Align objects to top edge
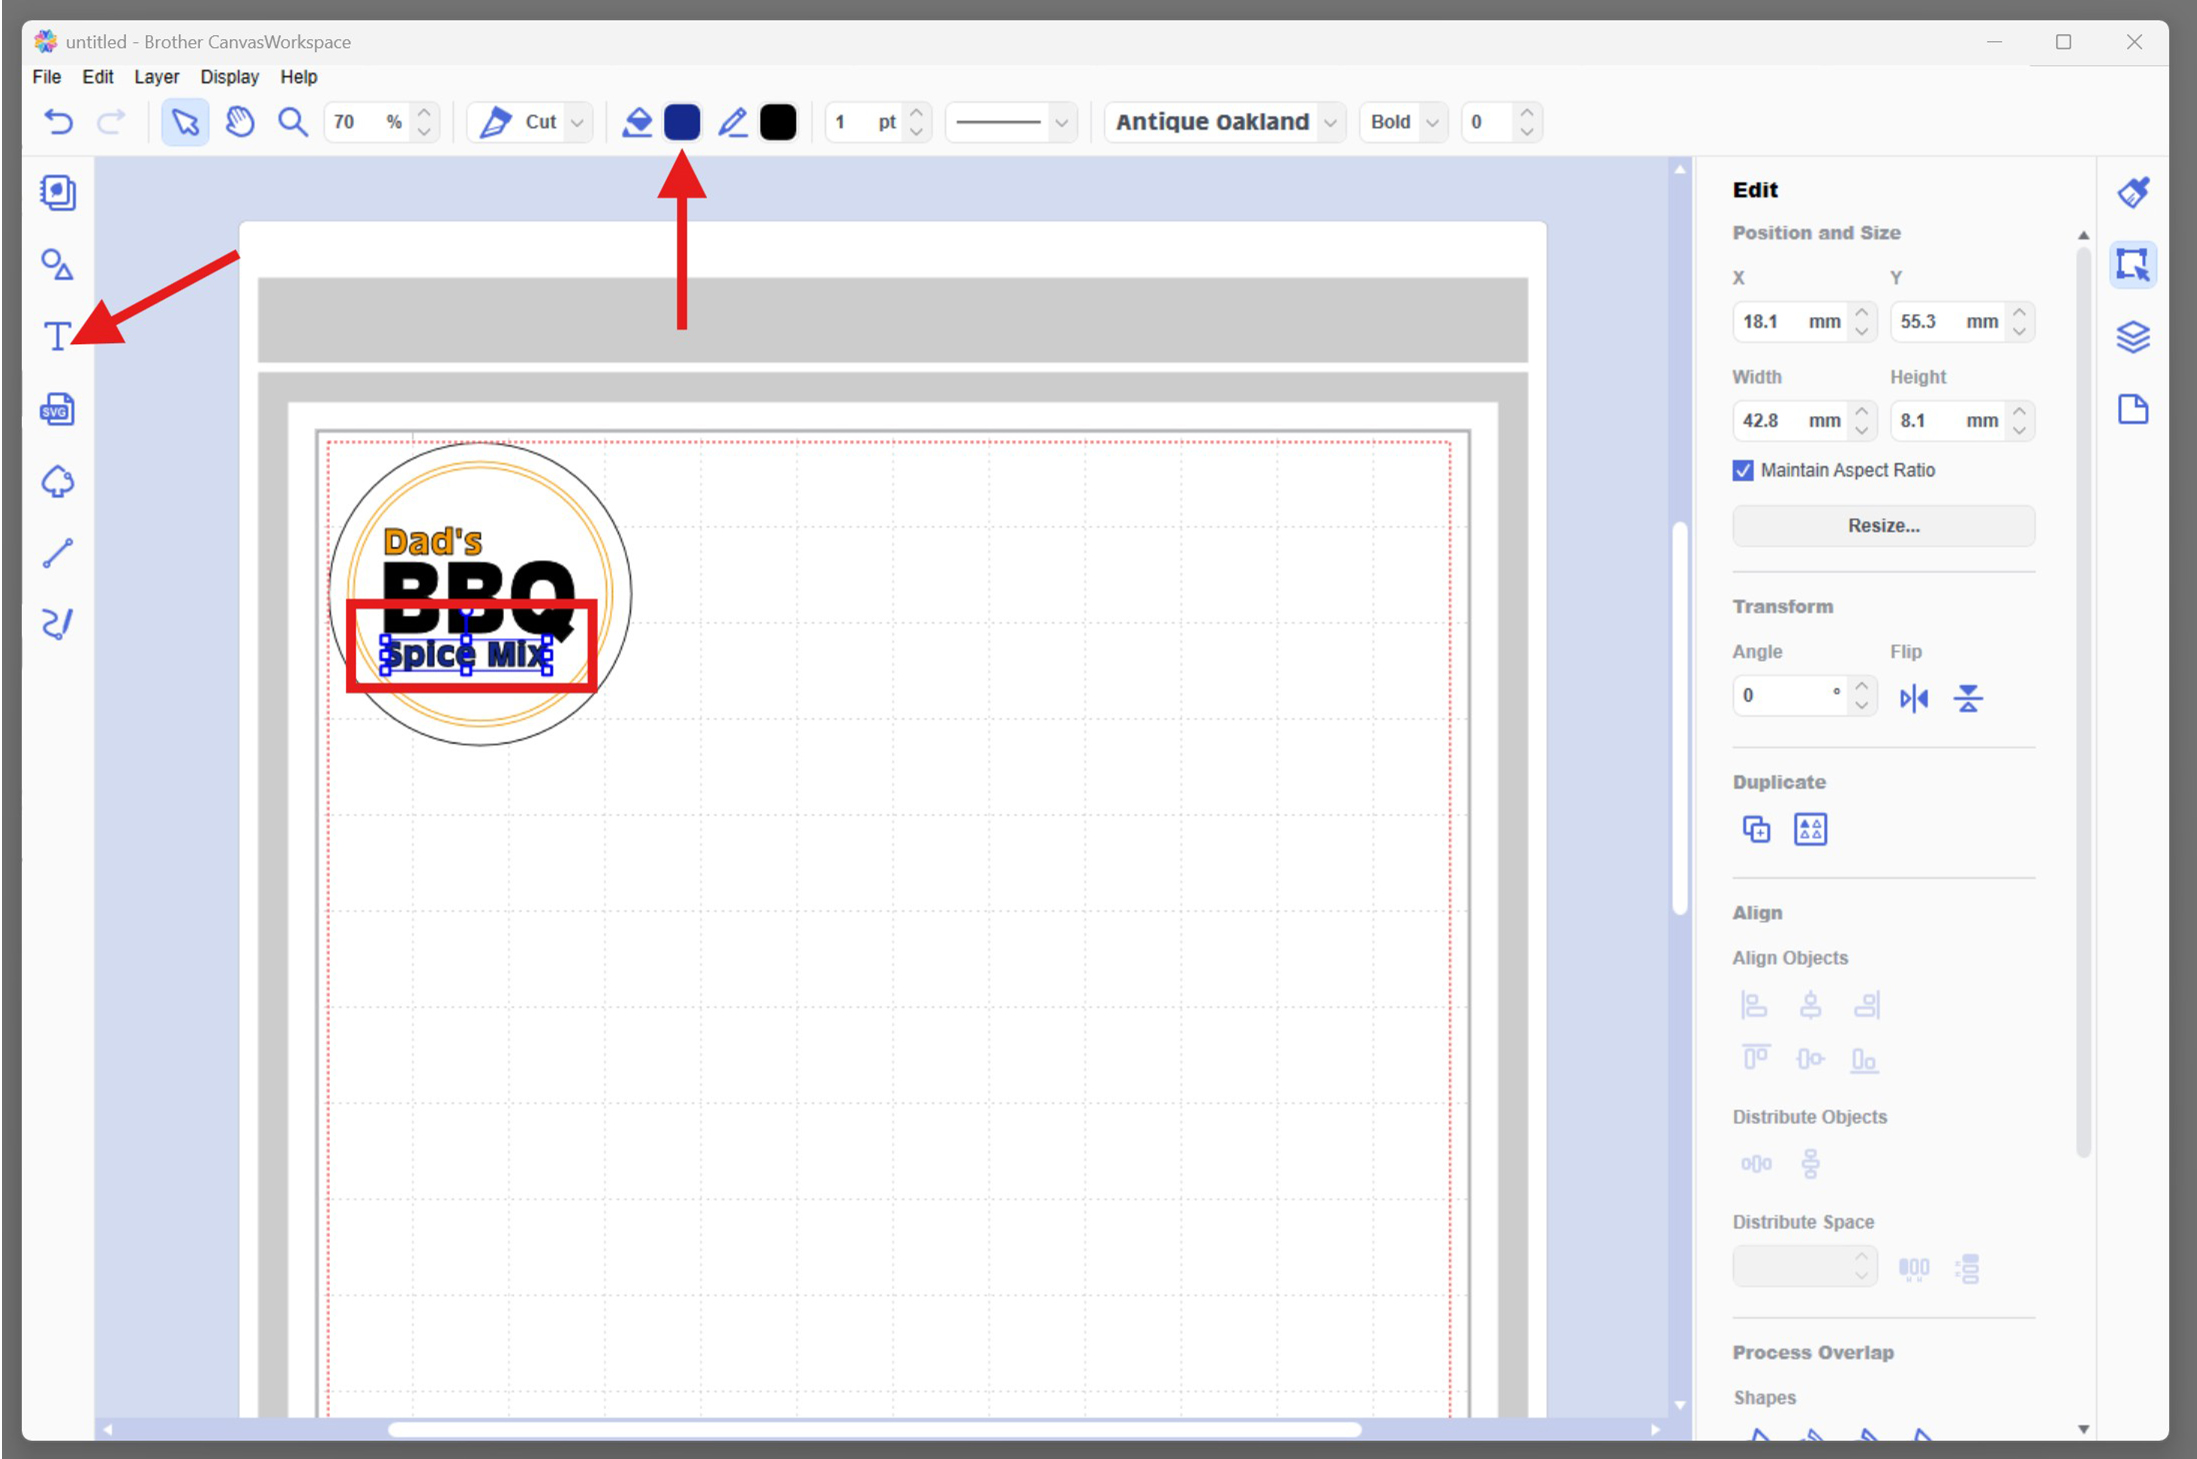The width and height of the screenshot is (2197, 1459). pyautogui.click(x=1756, y=1058)
